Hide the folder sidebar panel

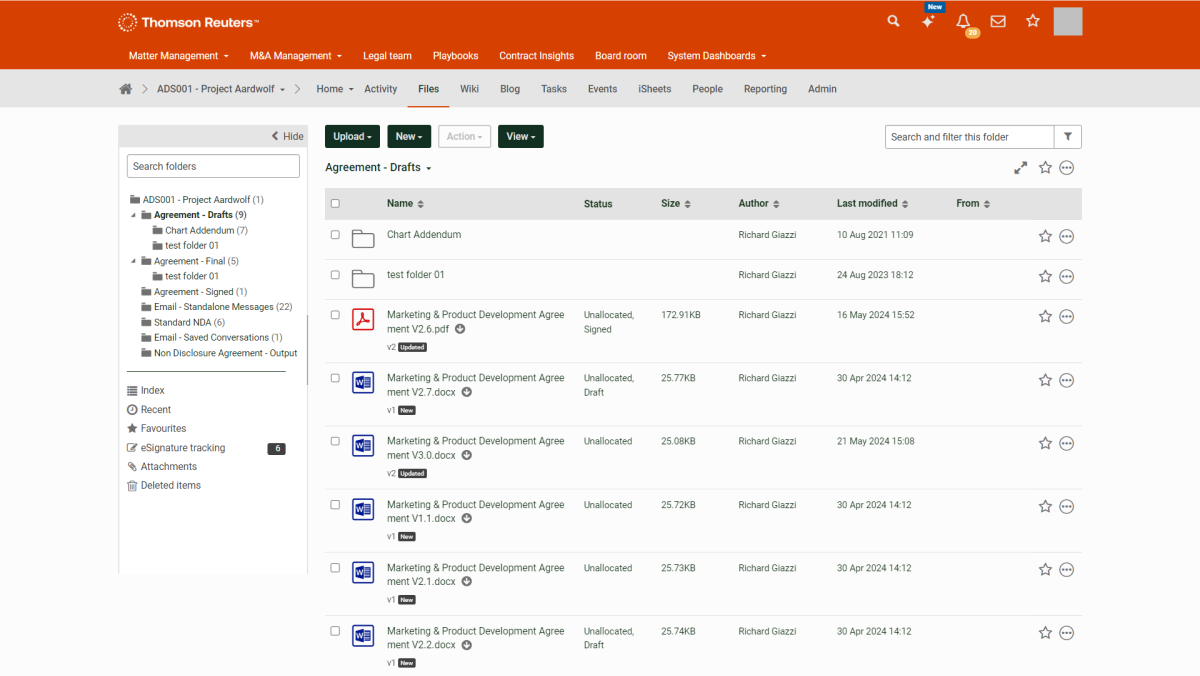287,136
